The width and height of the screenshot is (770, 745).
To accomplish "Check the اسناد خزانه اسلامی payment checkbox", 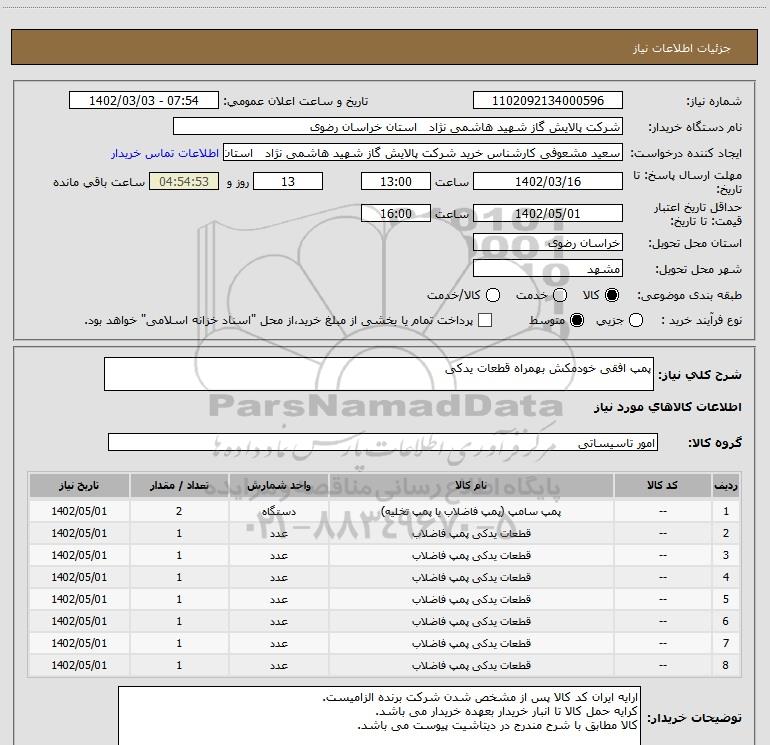I will pos(485,320).
